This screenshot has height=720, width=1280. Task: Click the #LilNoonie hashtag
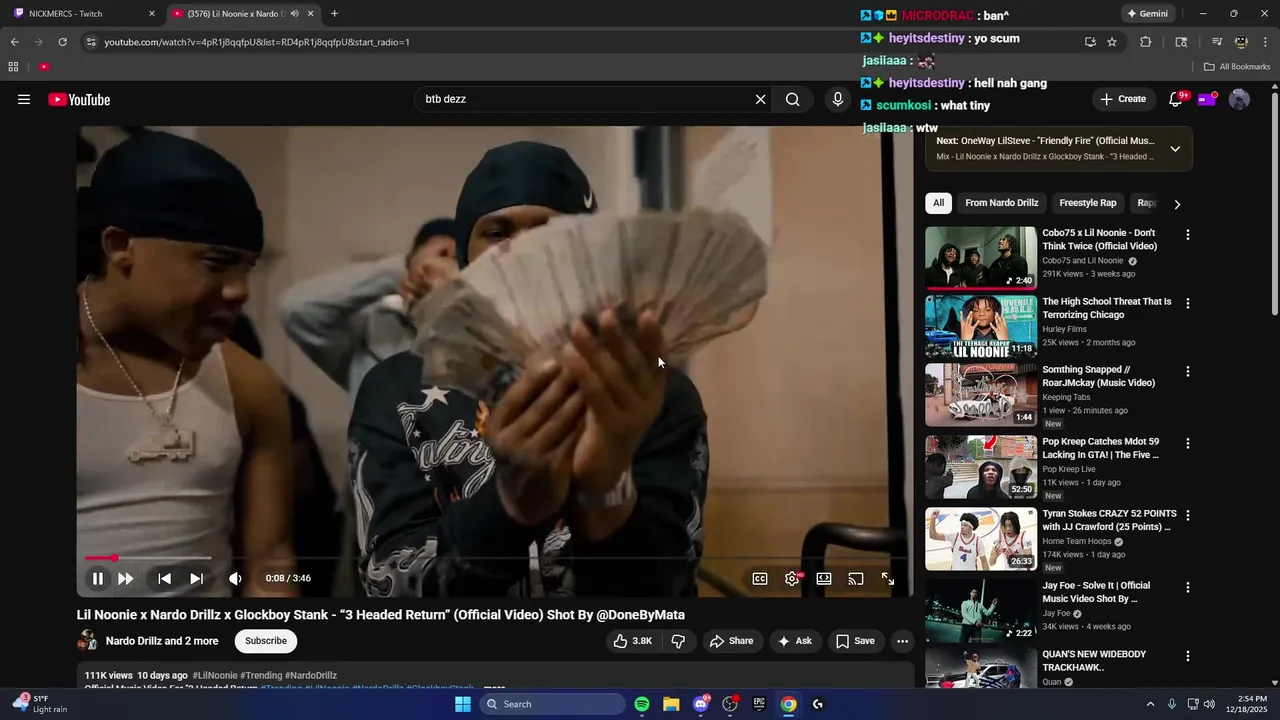tap(215, 676)
